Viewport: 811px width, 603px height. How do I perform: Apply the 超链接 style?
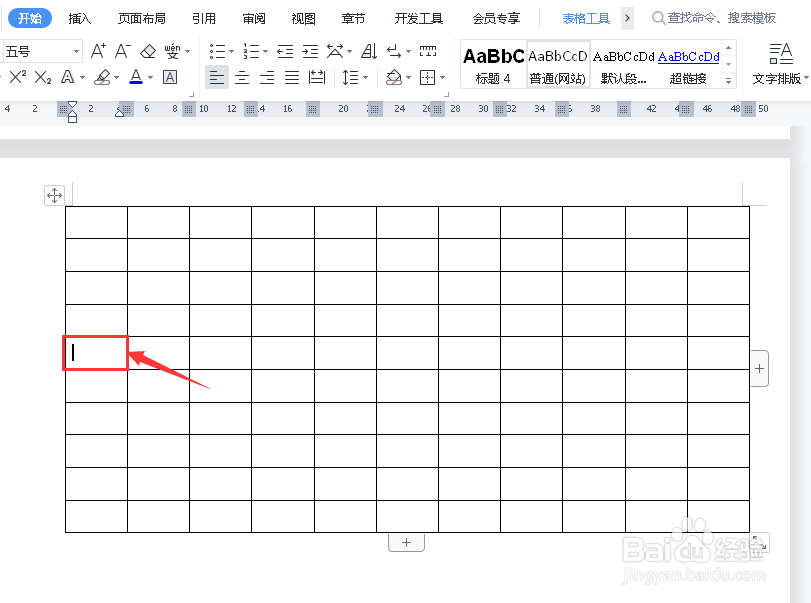click(x=688, y=65)
